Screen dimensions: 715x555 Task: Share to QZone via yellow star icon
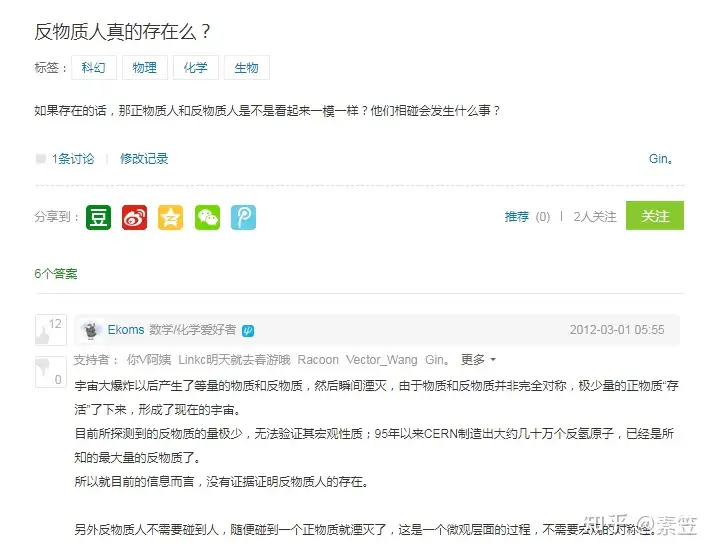click(x=171, y=217)
